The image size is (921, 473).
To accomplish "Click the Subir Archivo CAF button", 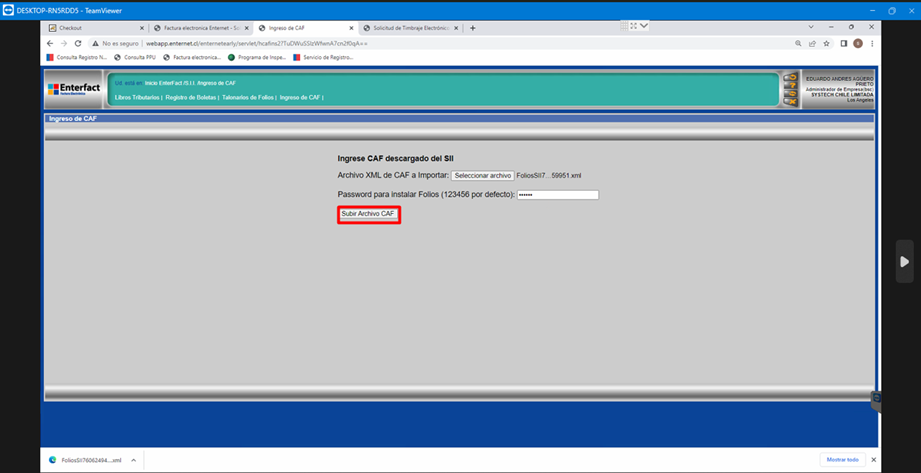I will [368, 214].
